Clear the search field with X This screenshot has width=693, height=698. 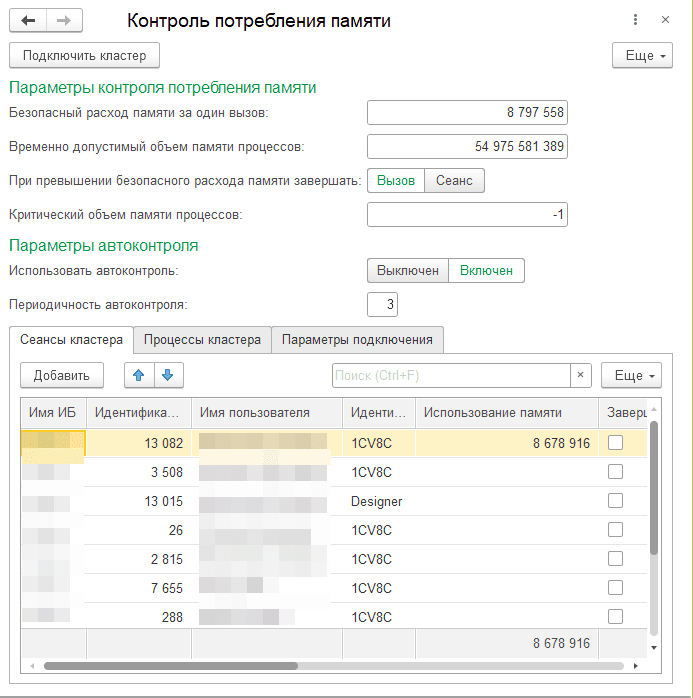pos(581,375)
